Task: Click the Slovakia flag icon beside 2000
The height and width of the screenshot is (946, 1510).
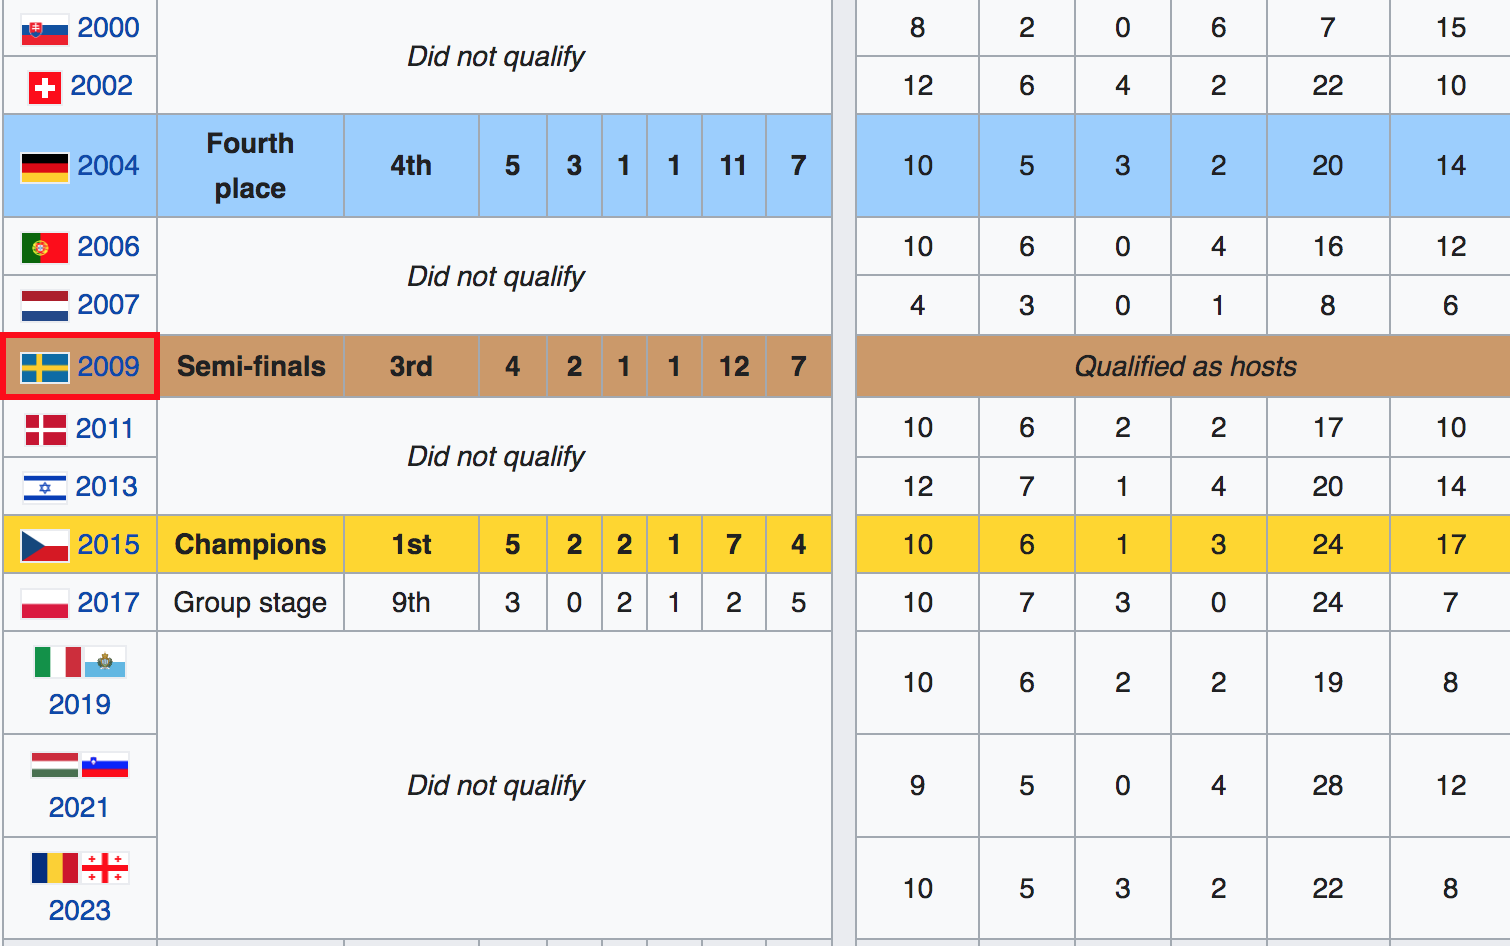Action: pos(45,29)
